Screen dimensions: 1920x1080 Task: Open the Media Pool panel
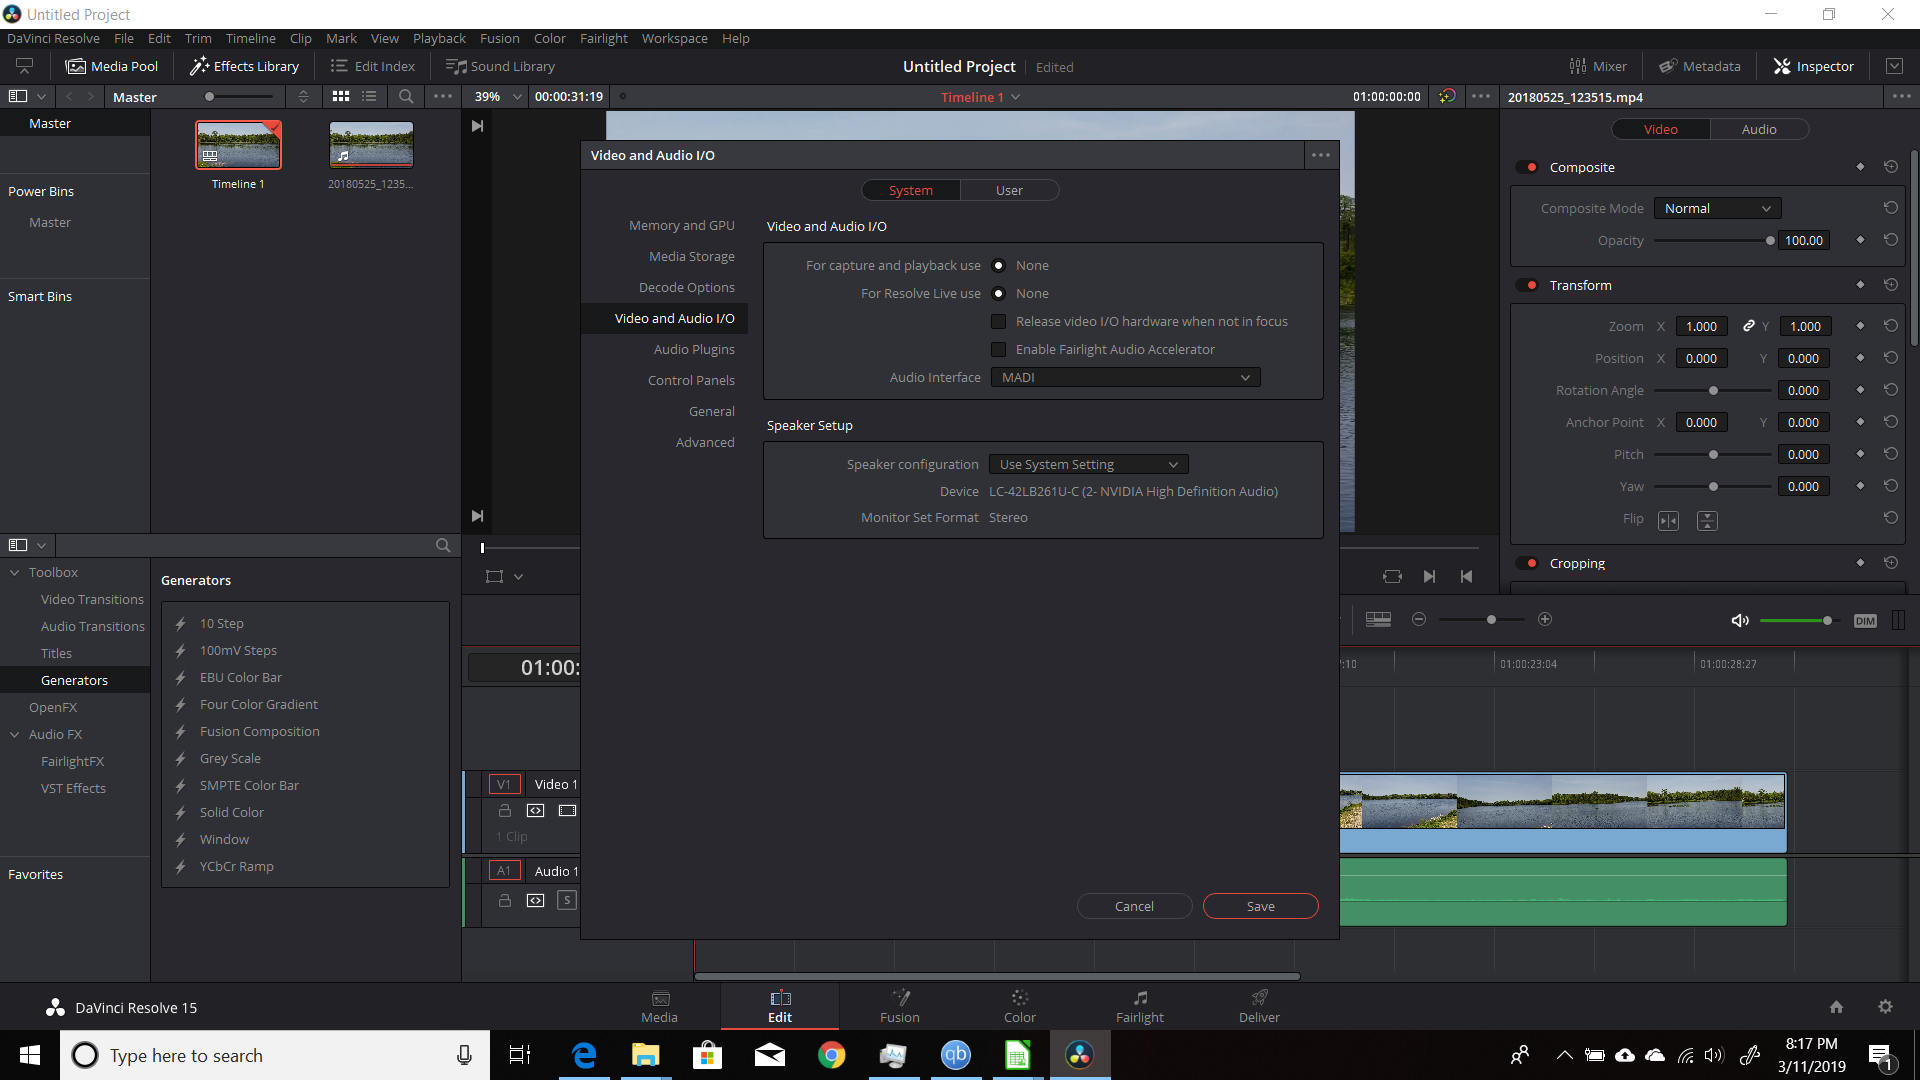[111, 66]
